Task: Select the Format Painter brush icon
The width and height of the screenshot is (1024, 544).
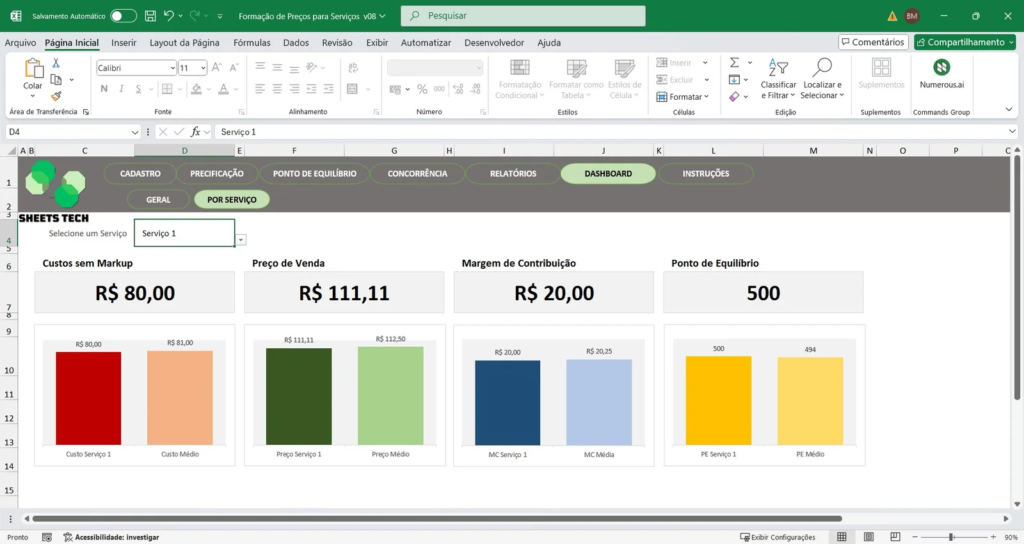Action: click(56, 96)
